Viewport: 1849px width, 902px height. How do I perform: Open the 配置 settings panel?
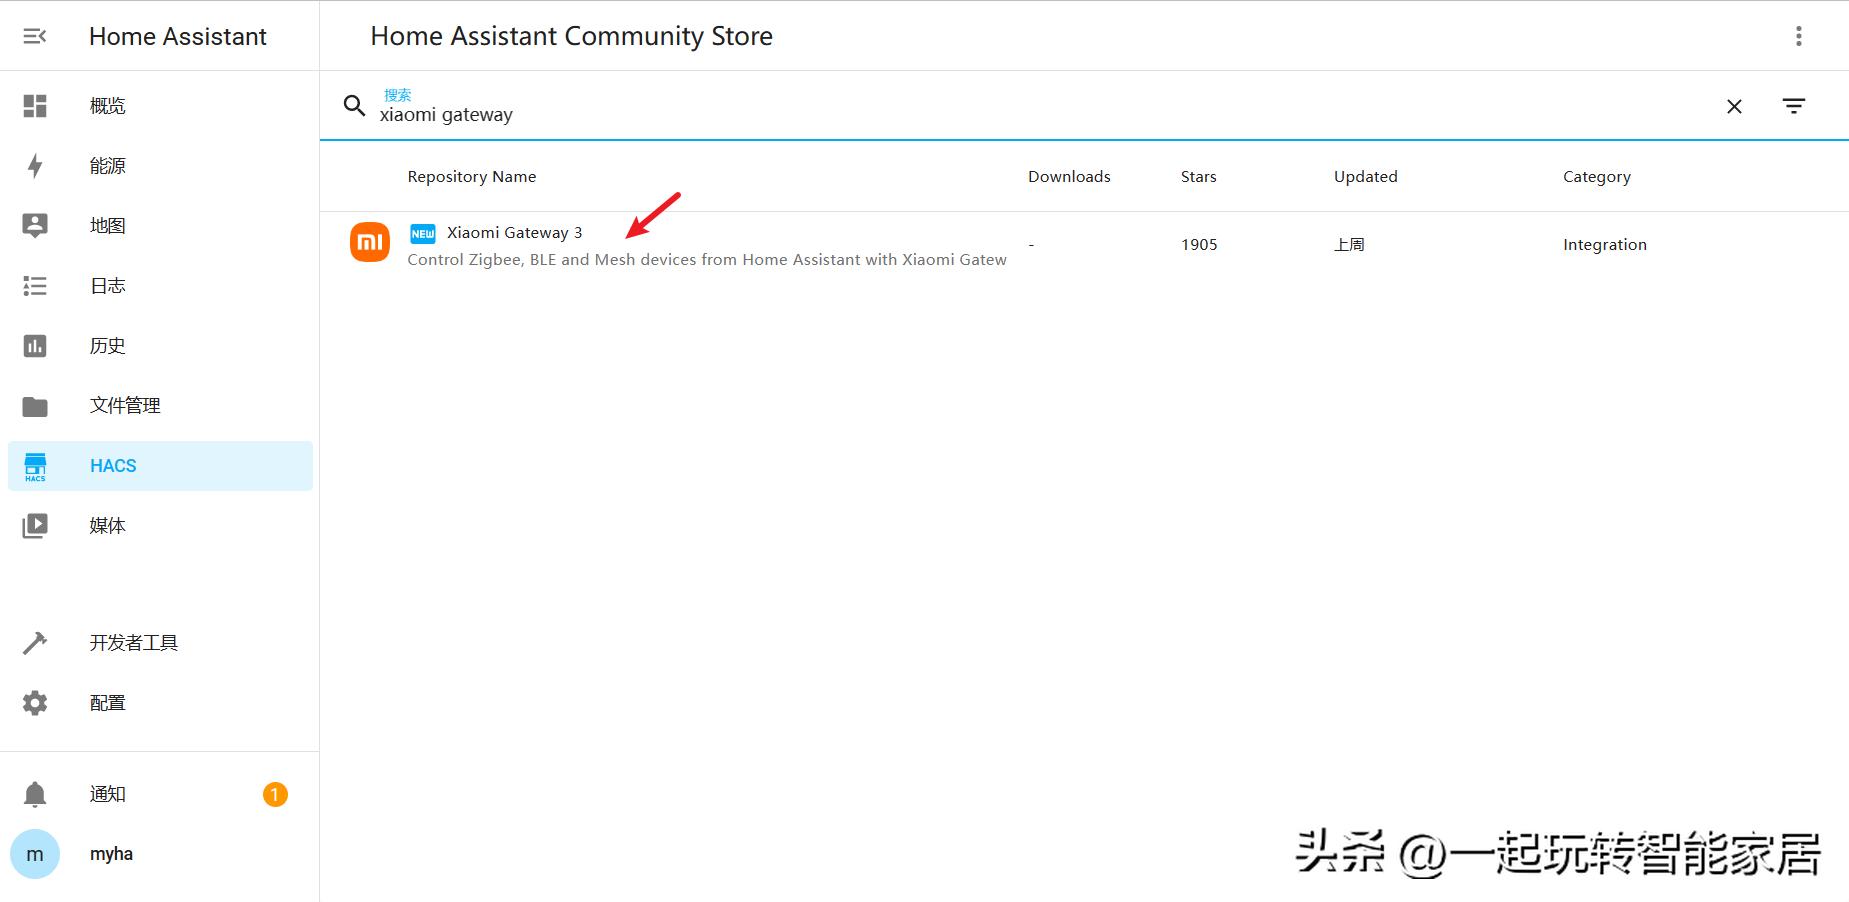107,702
